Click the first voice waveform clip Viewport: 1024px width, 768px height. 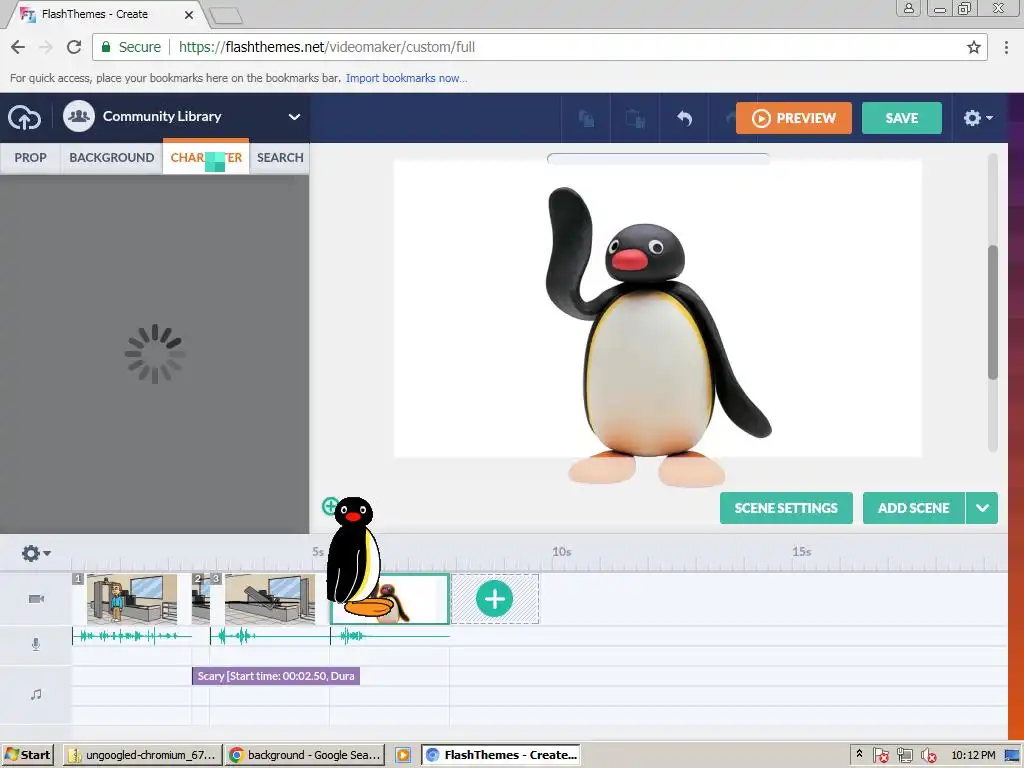pos(132,635)
